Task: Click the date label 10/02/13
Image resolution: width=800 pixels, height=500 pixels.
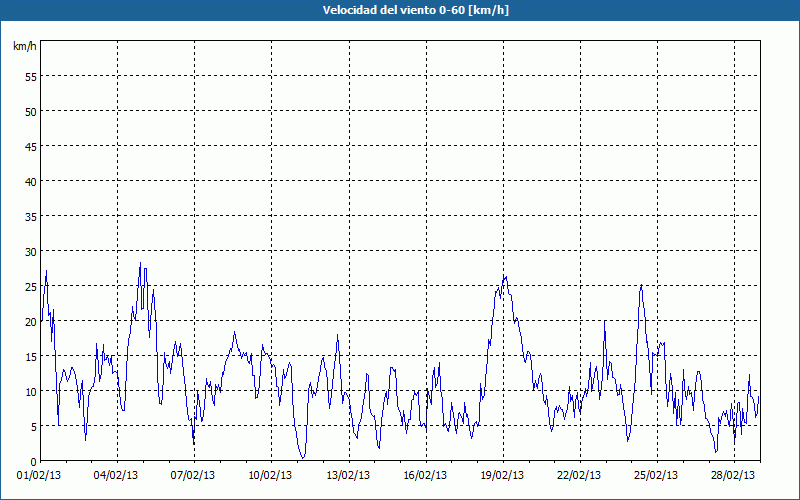Action: point(270,476)
